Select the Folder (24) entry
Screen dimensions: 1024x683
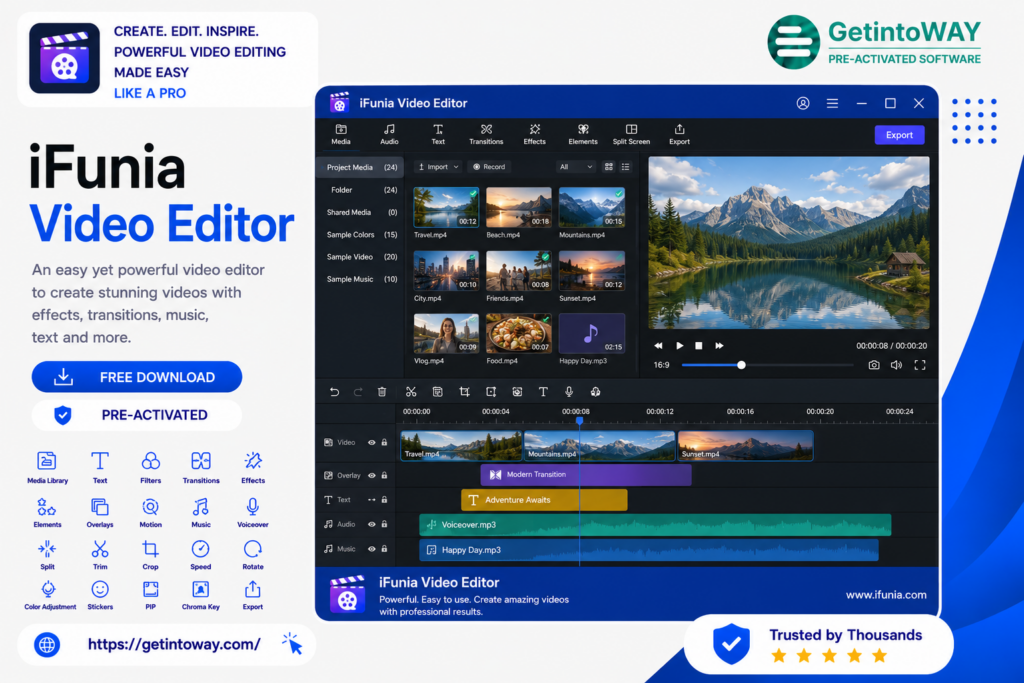(x=361, y=190)
